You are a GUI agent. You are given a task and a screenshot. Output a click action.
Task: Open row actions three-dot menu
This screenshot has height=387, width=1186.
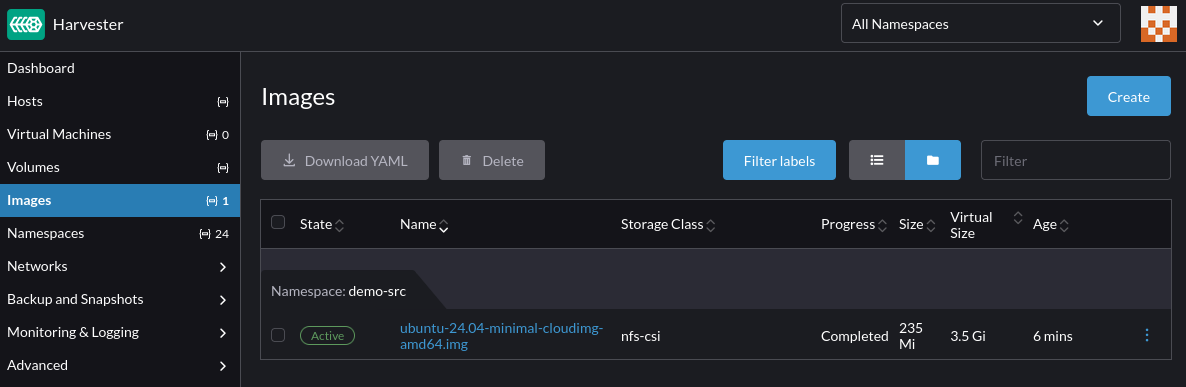coord(1147,335)
